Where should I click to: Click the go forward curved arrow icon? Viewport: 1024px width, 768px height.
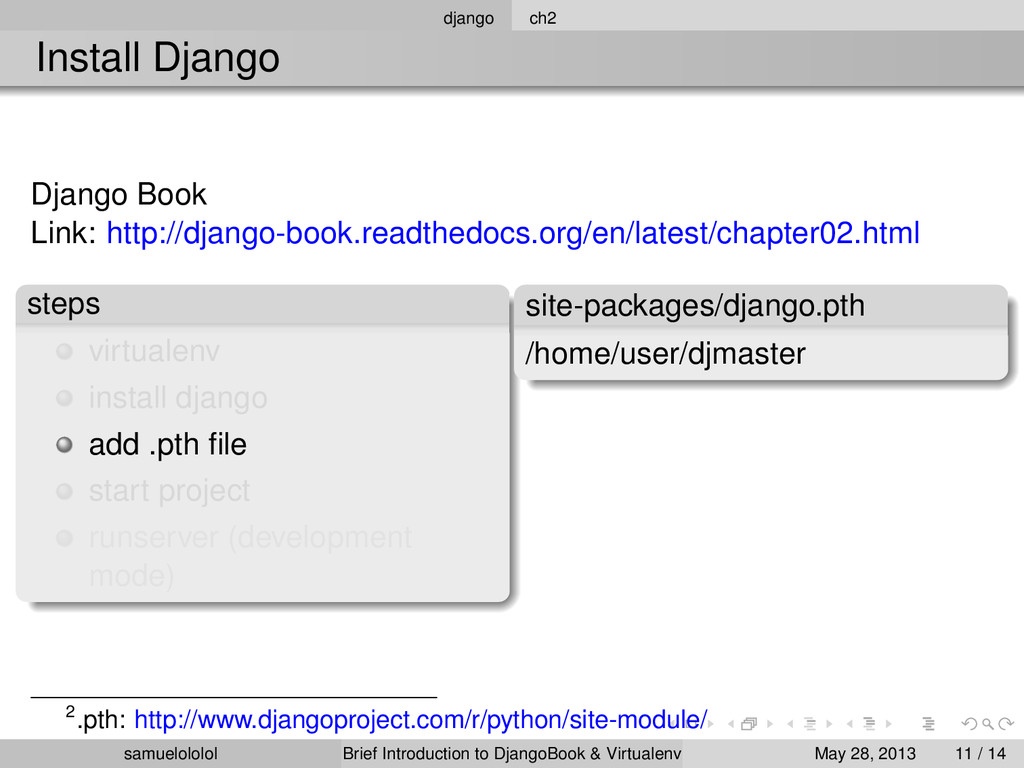[1006, 724]
